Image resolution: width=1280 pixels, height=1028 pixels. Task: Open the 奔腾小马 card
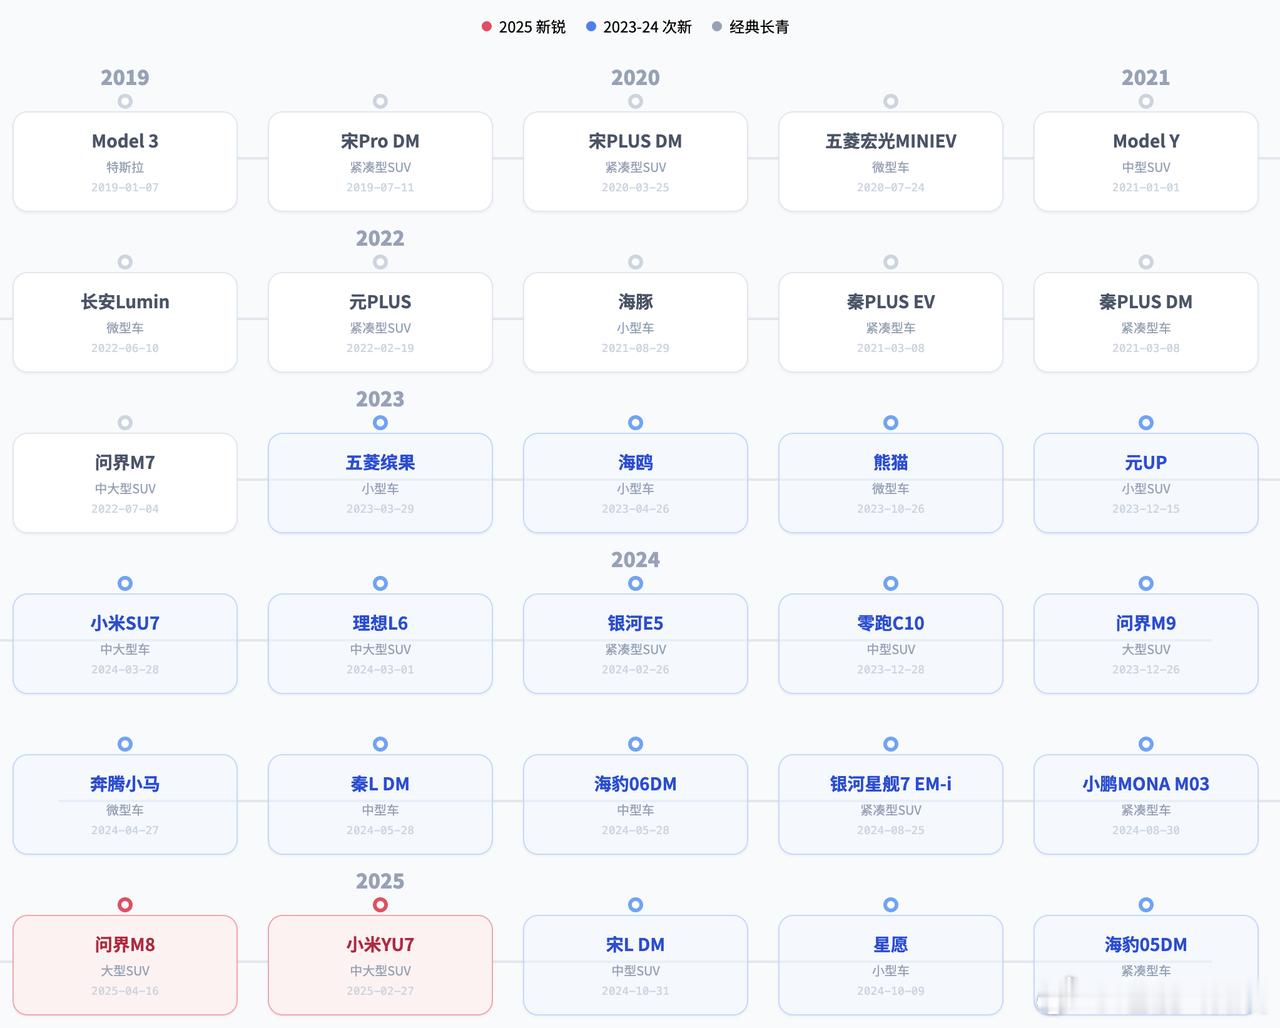pyautogui.click(x=125, y=805)
